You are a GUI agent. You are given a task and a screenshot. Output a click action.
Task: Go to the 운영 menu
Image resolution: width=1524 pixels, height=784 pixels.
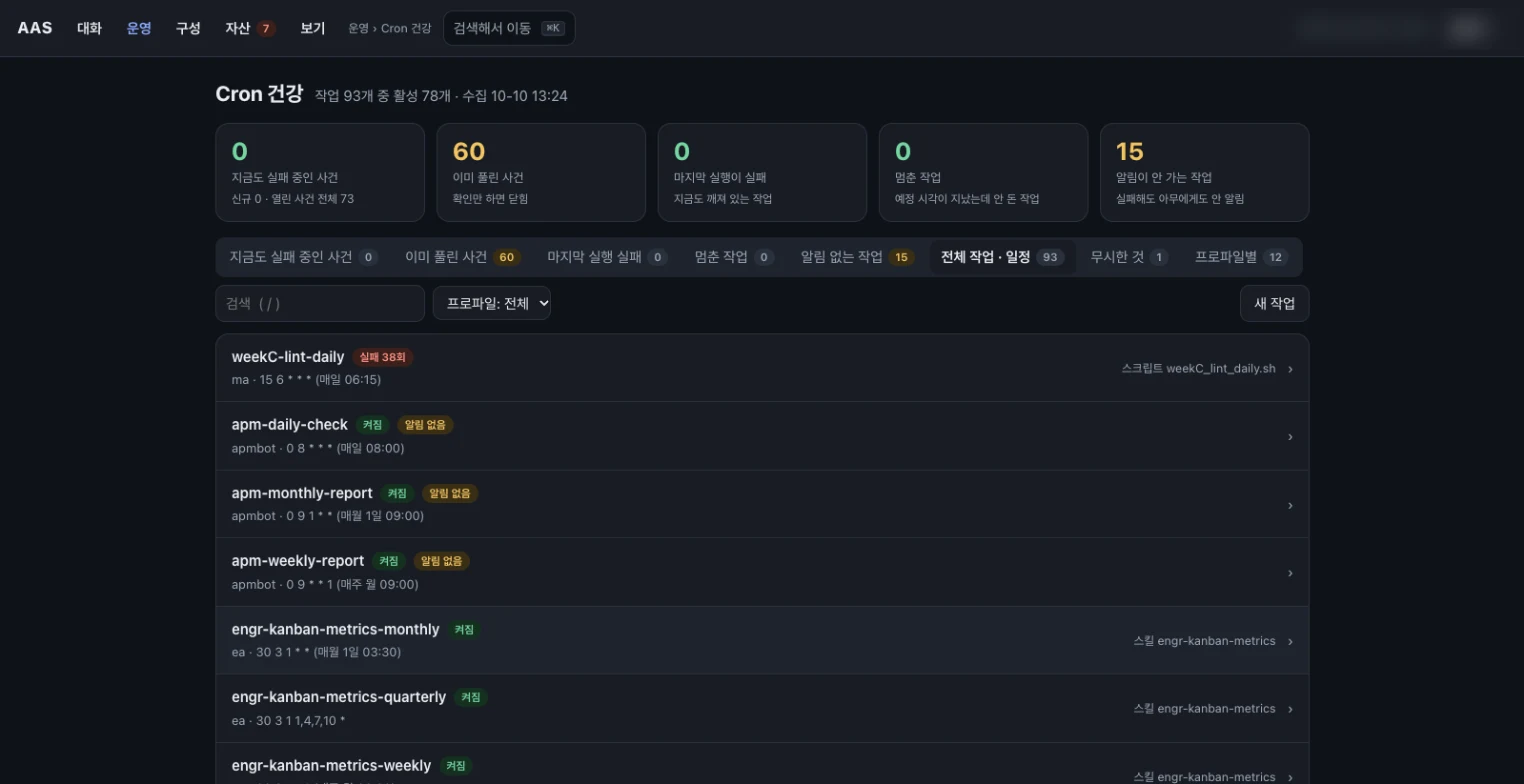[139, 28]
